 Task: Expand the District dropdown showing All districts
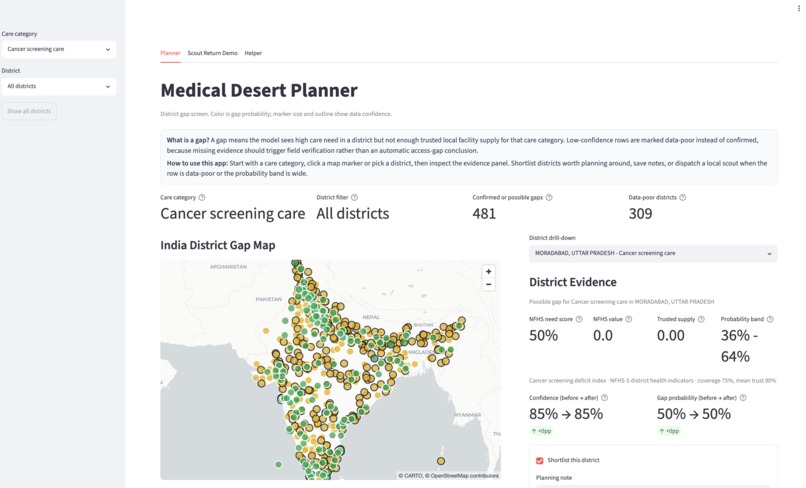[x=59, y=86]
